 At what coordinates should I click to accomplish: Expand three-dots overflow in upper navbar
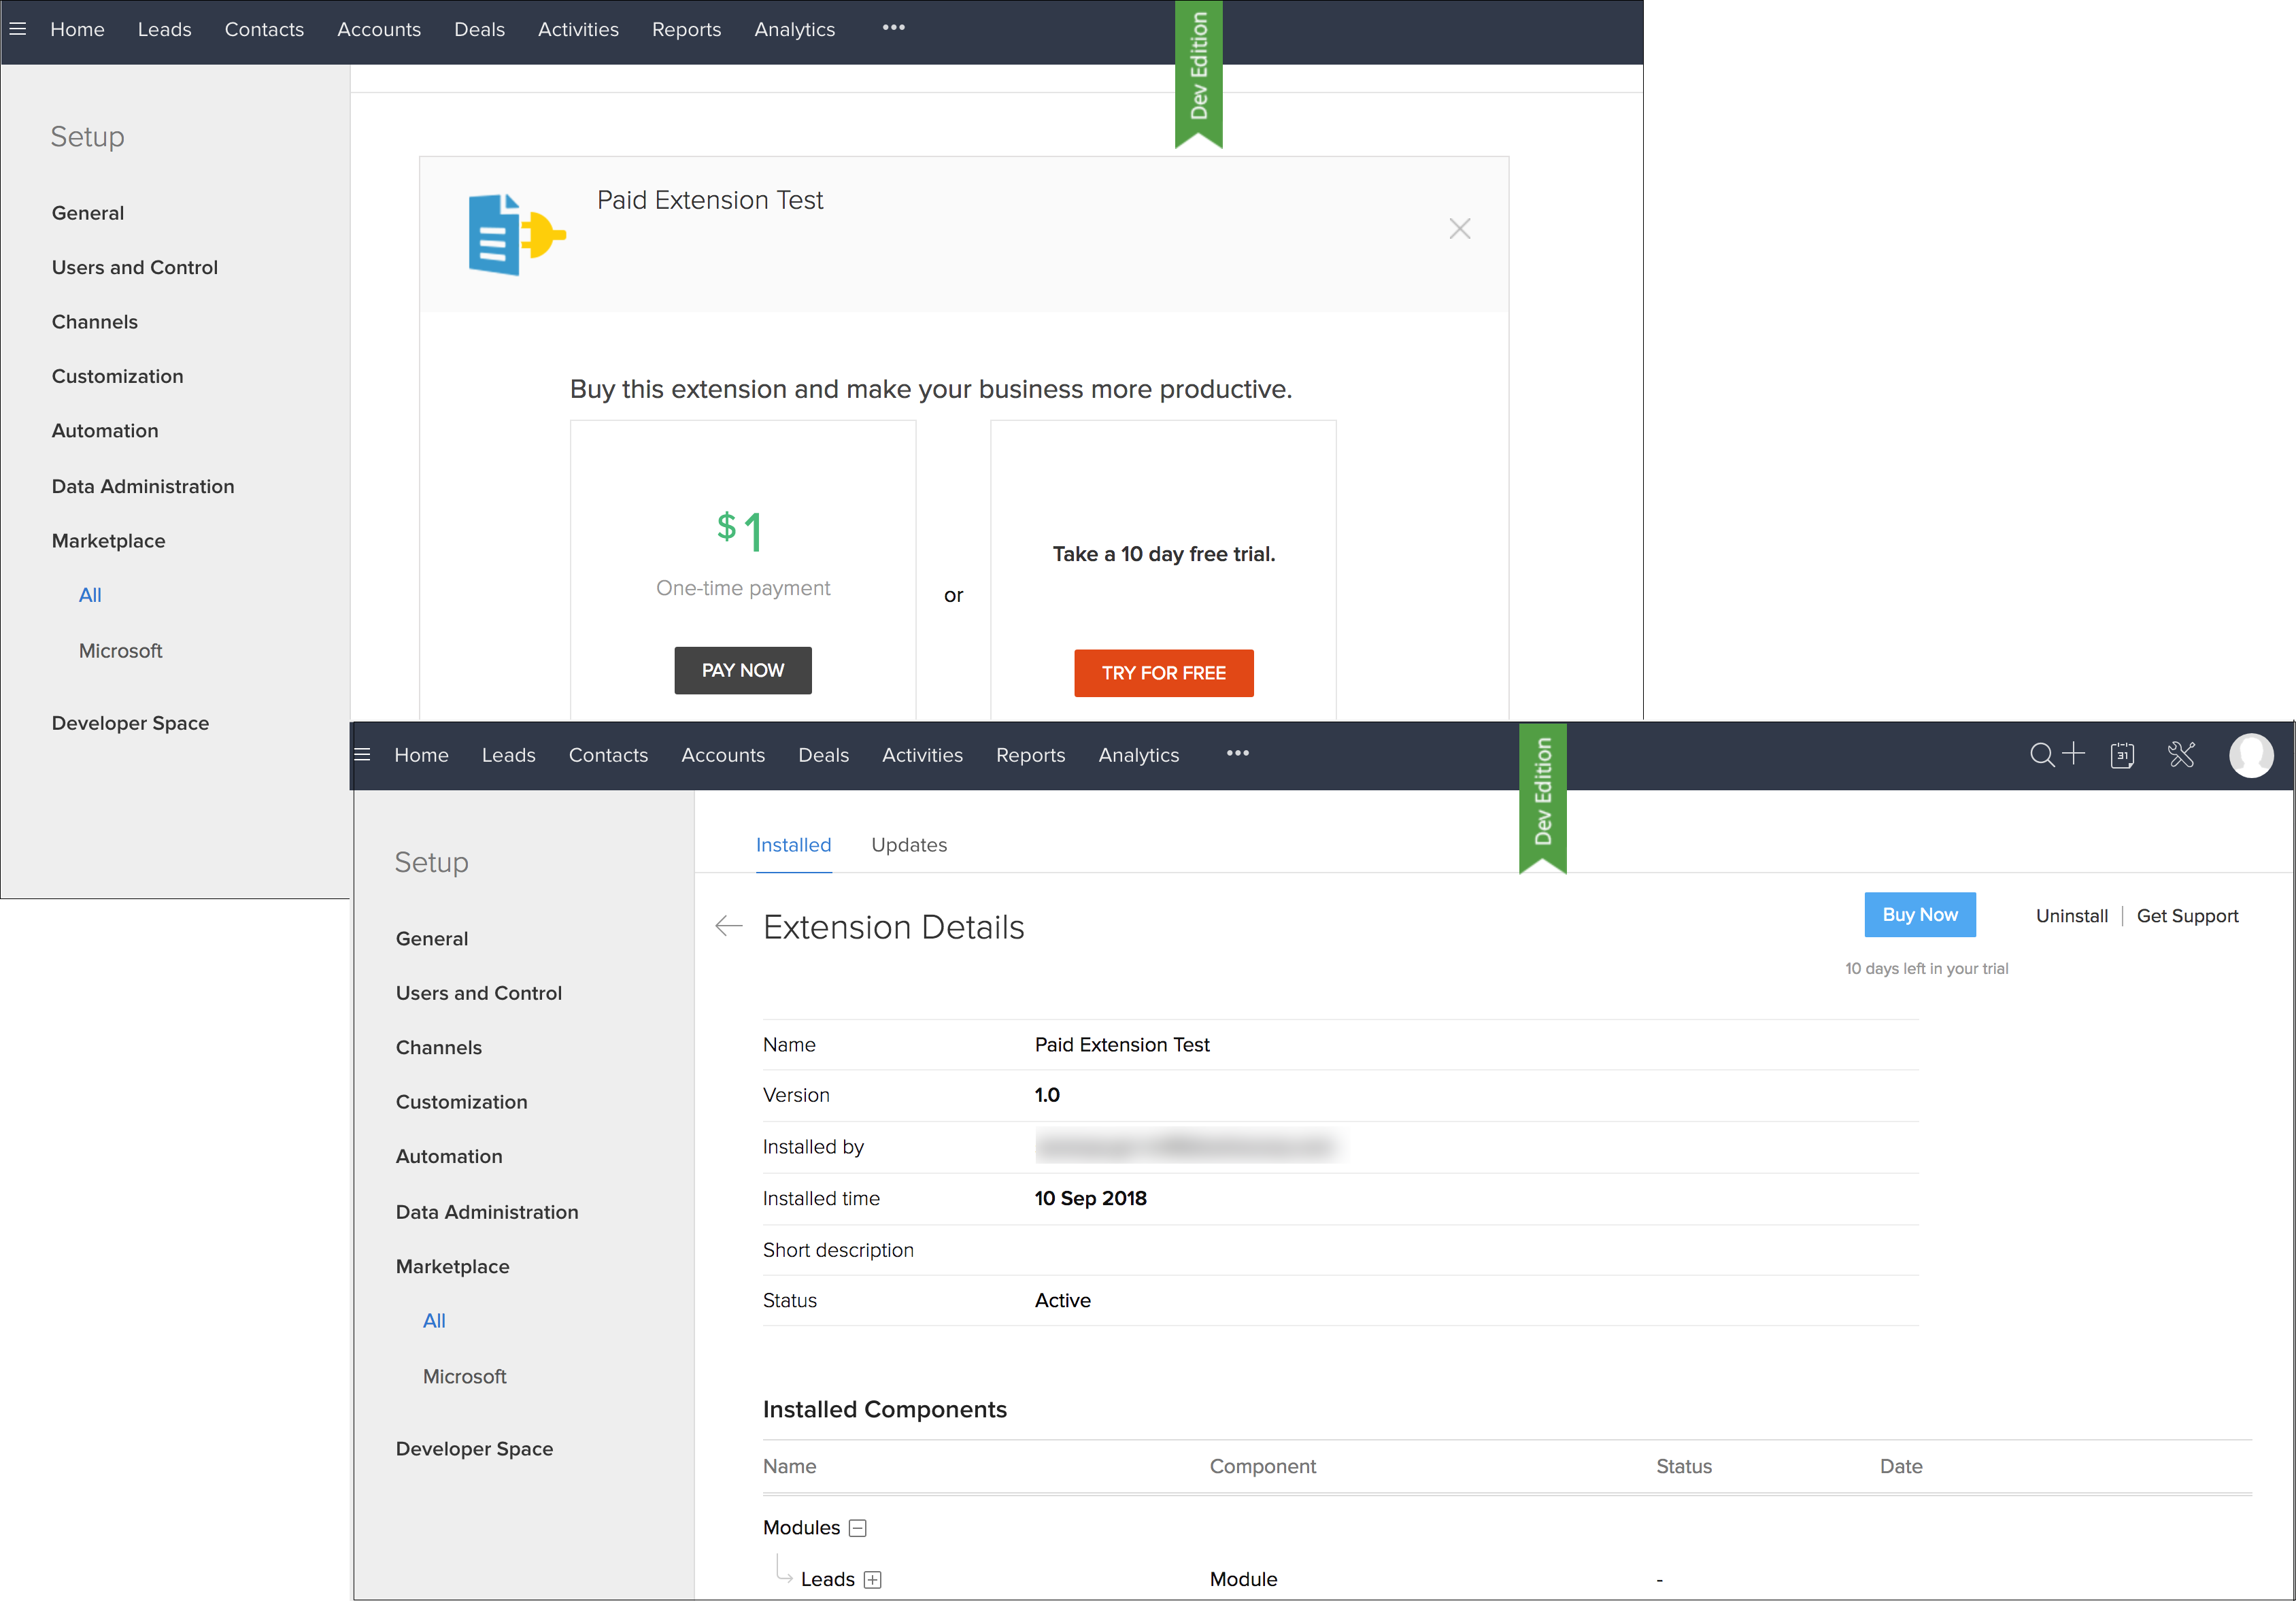click(x=893, y=28)
